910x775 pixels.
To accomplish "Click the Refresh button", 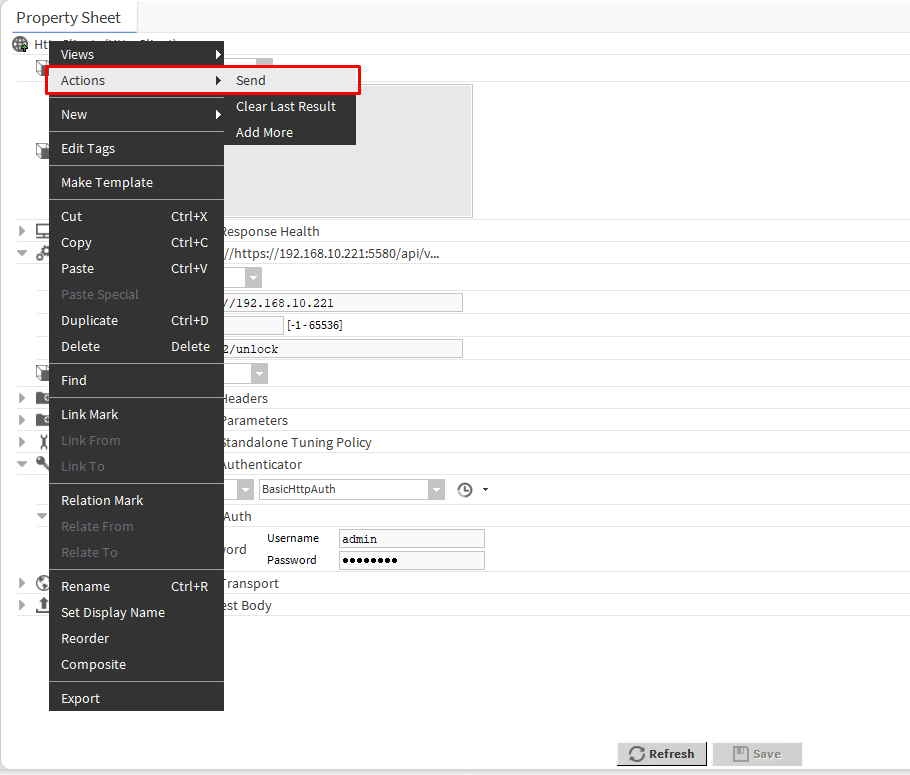I will 662,754.
